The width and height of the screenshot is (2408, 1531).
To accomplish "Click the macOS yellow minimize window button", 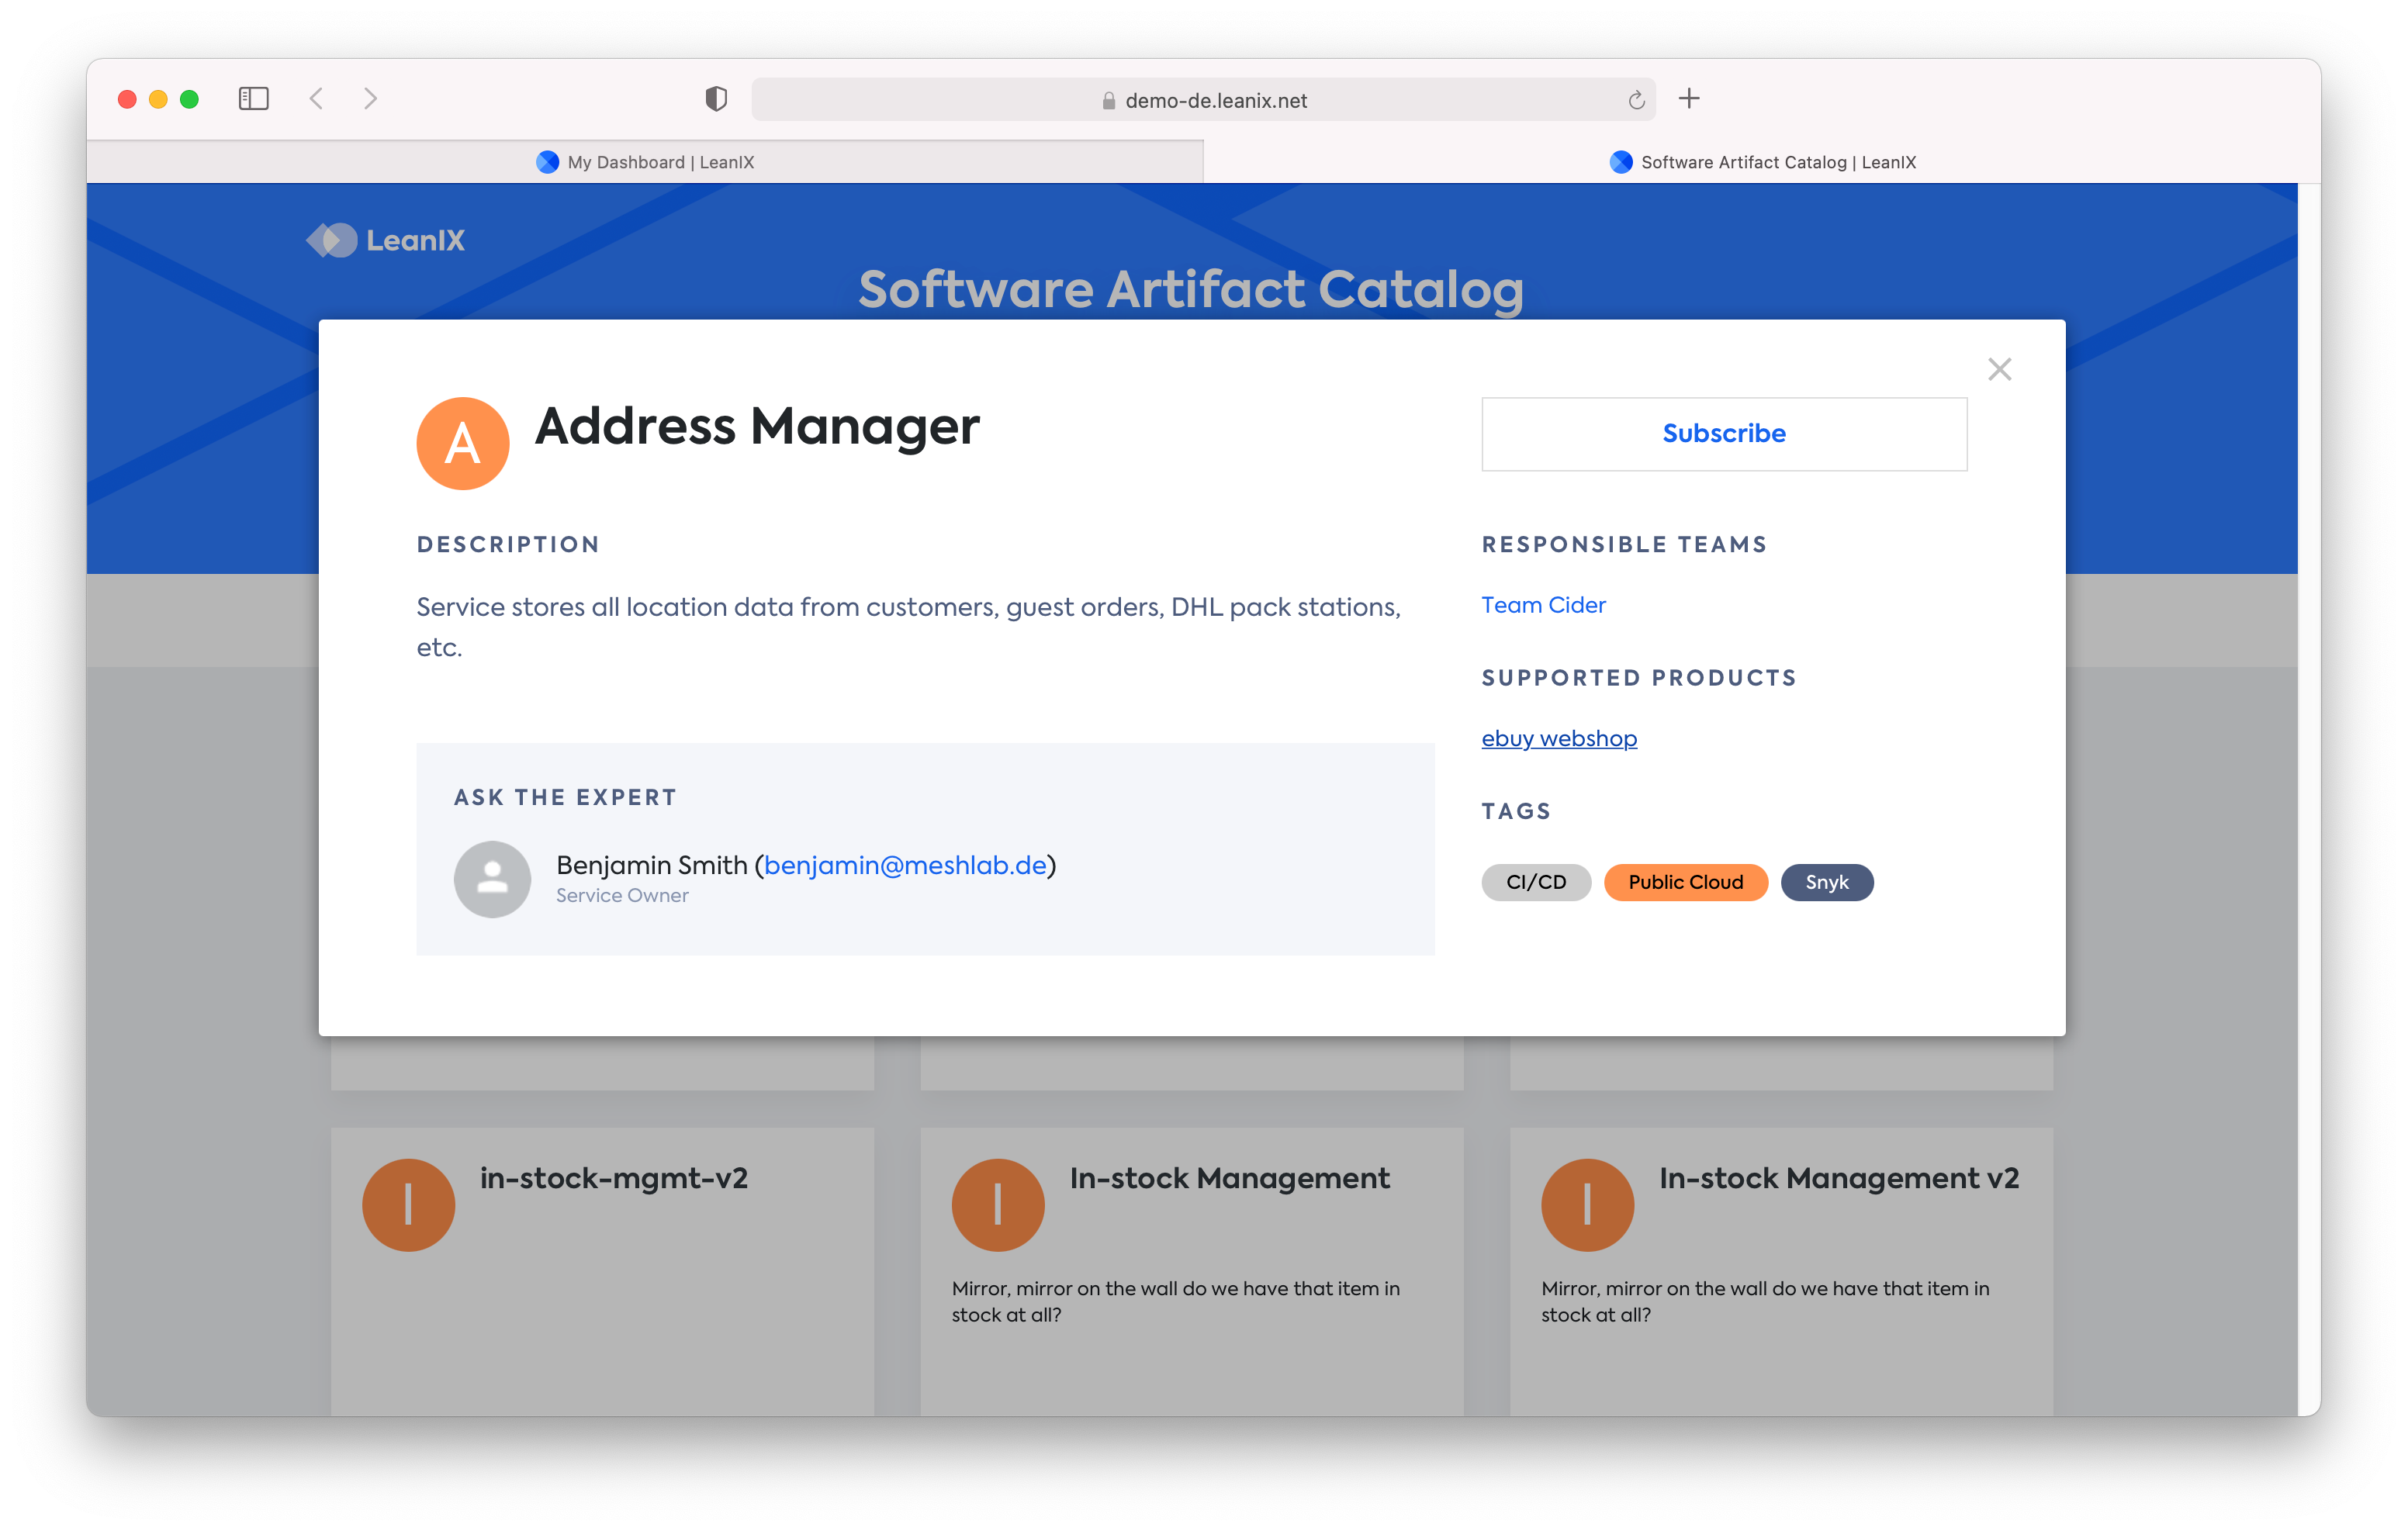I will click(158, 99).
